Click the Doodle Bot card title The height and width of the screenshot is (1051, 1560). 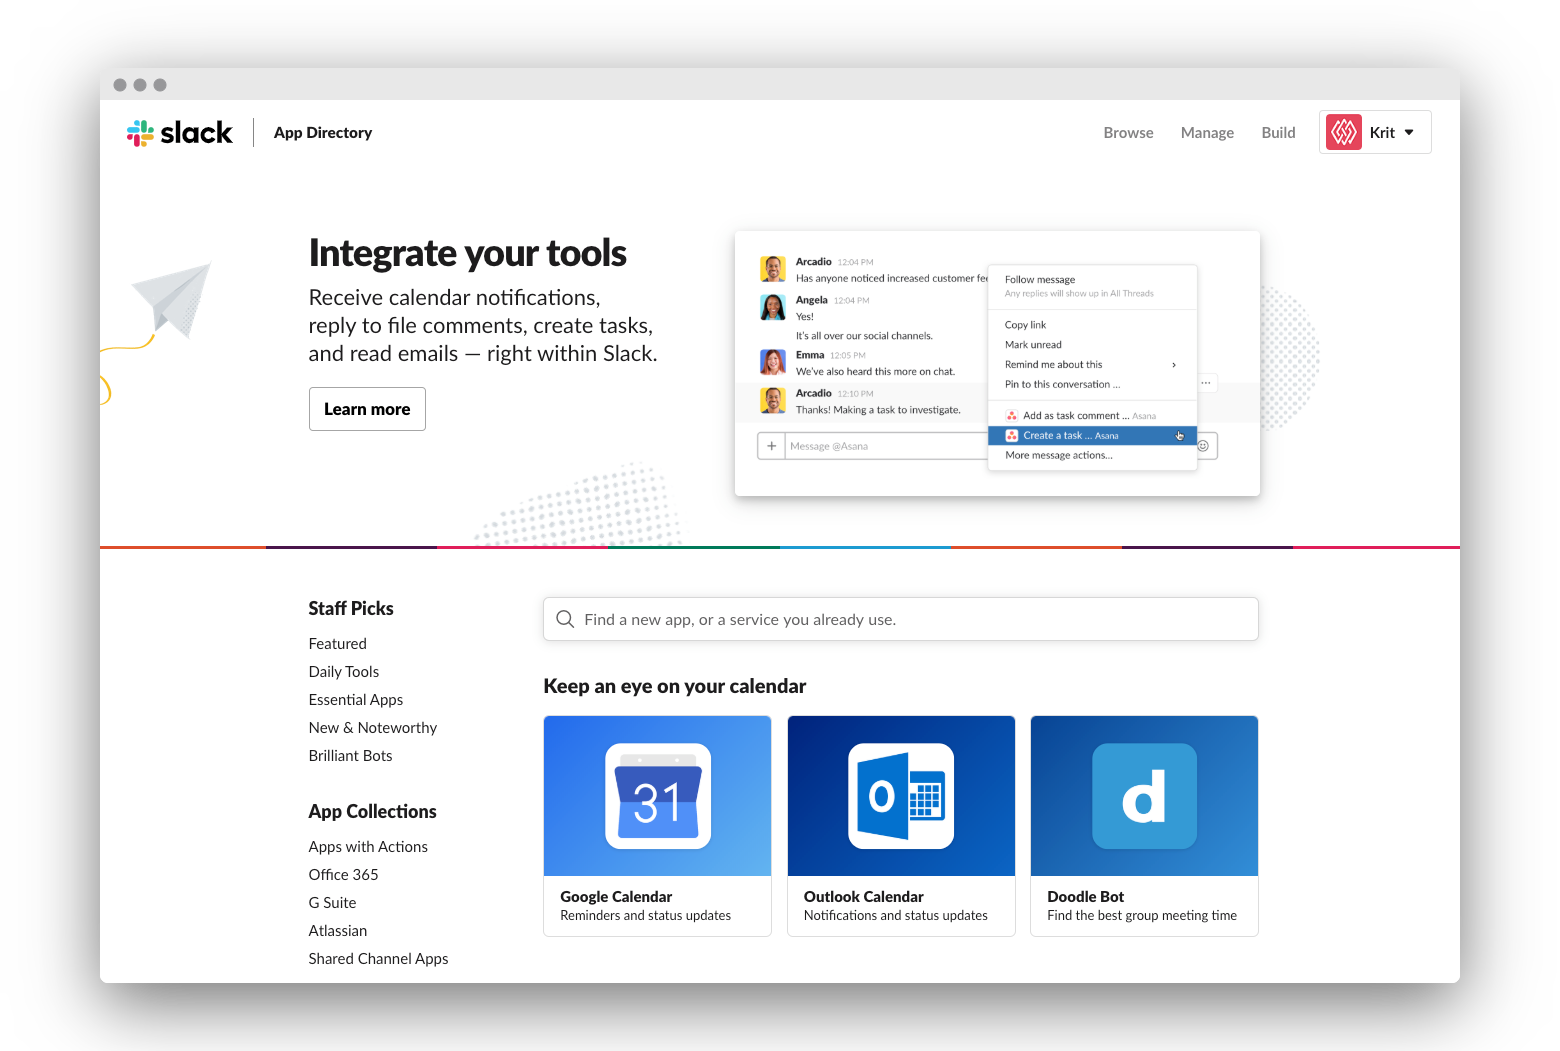point(1086,897)
